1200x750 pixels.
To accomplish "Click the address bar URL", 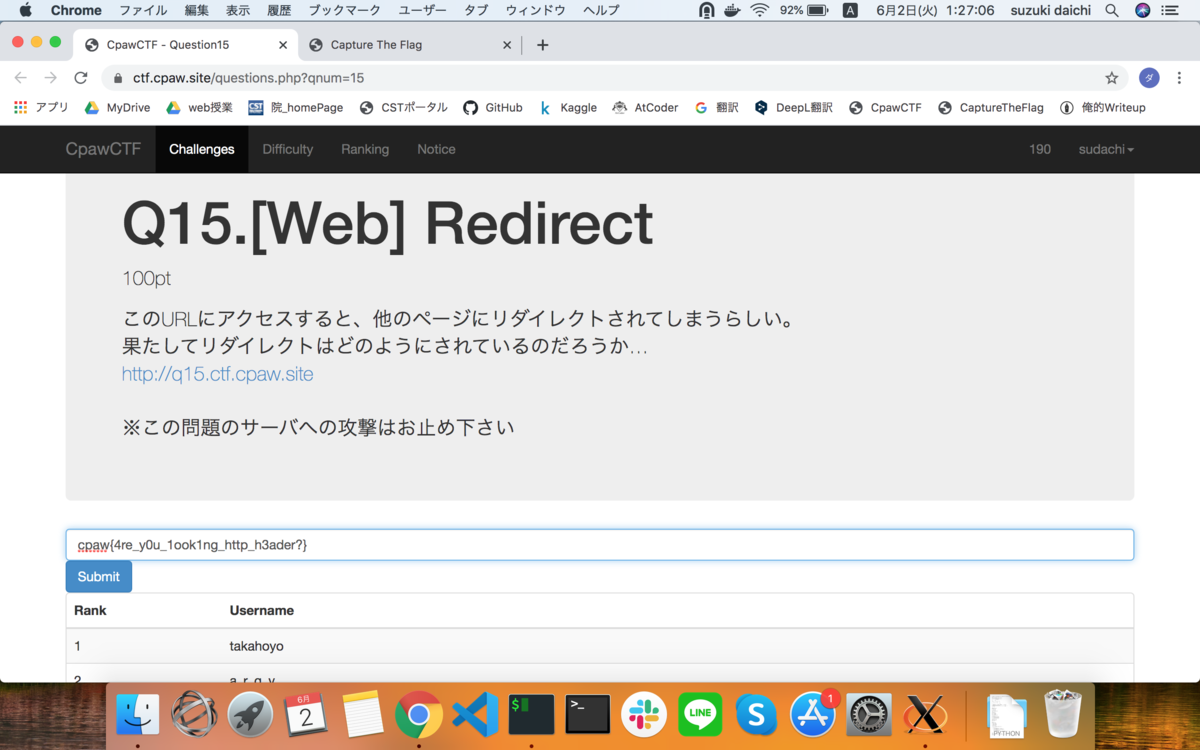I will 248,78.
